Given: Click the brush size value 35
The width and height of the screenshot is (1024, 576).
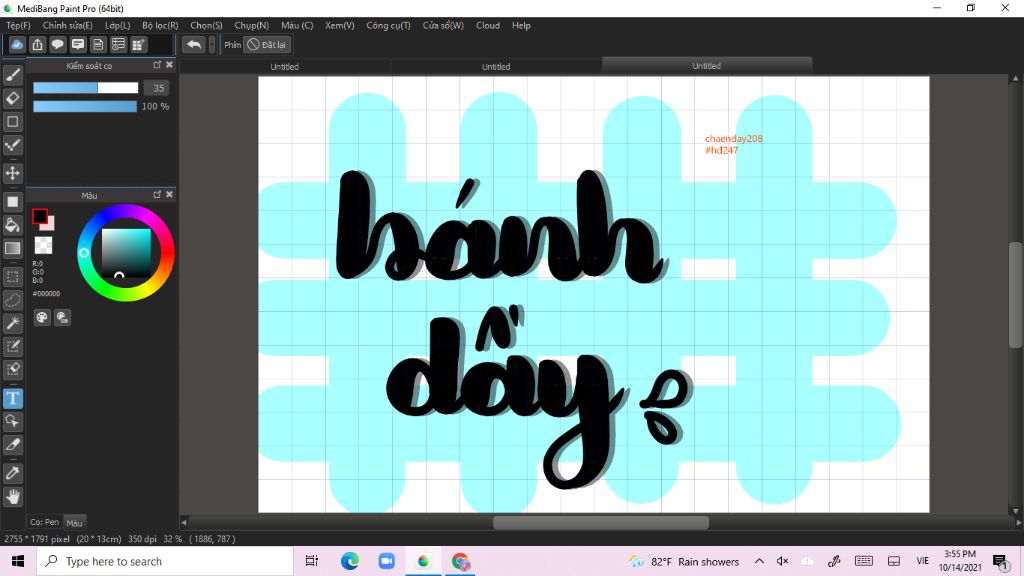Looking at the screenshot, I should [158, 88].
